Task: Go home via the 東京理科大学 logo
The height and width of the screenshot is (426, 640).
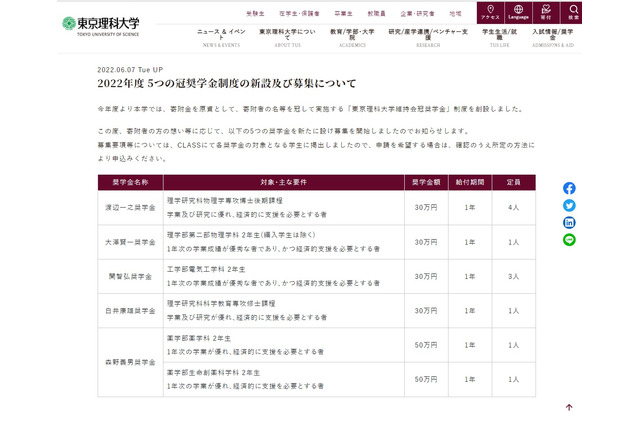Action: pyautogui.click(x=101, y=26)
